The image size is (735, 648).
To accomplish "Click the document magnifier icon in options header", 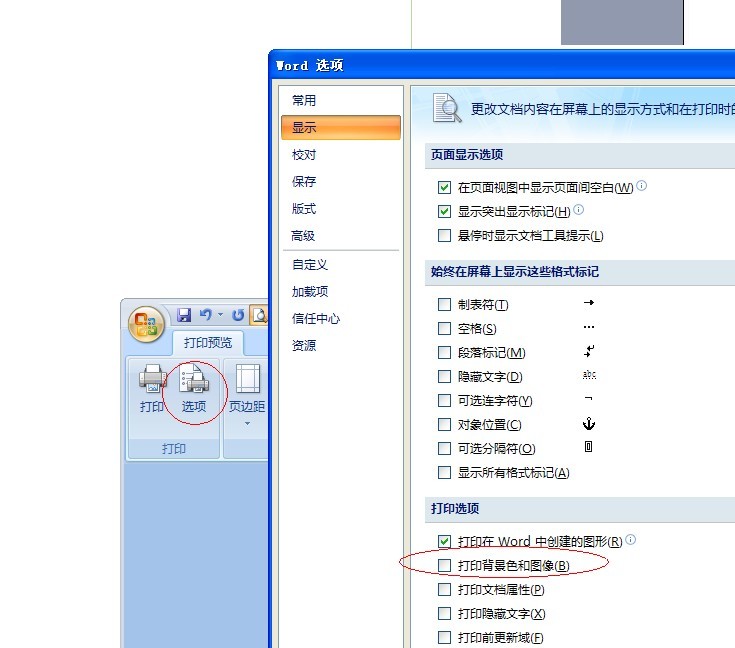I will coord(447,108).
